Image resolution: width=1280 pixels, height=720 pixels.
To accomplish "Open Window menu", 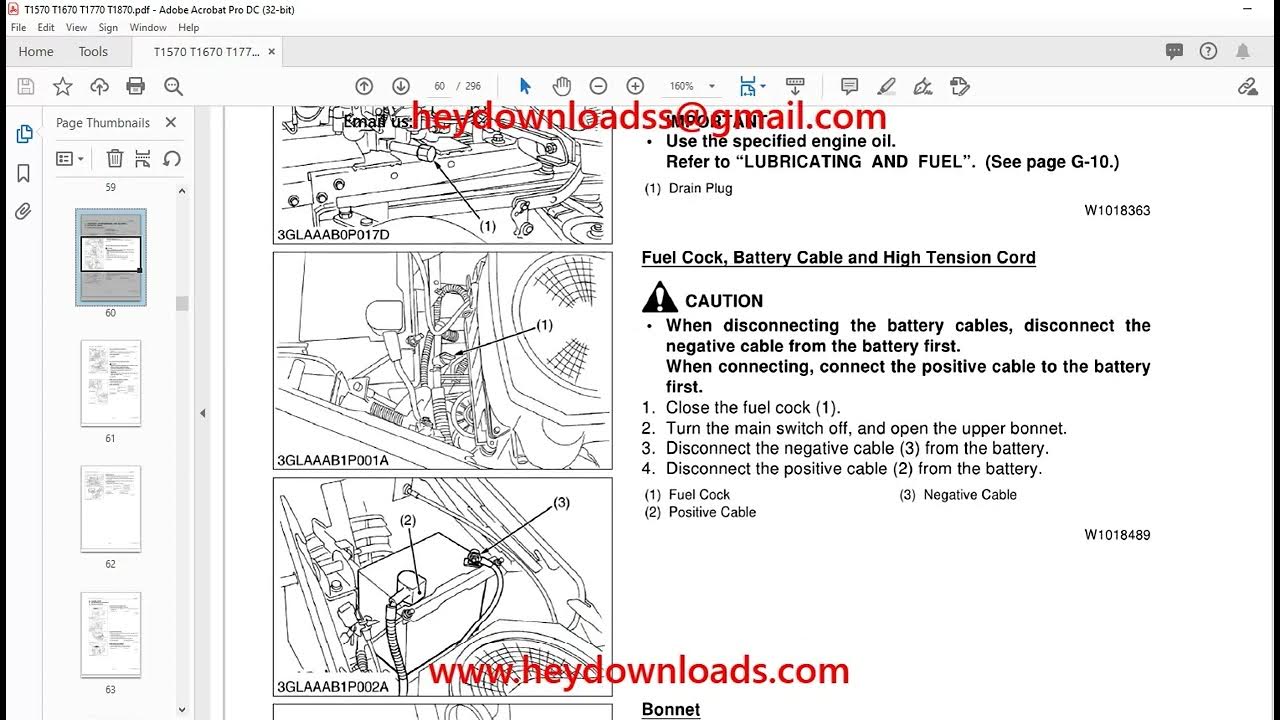I will pos(148,27).
